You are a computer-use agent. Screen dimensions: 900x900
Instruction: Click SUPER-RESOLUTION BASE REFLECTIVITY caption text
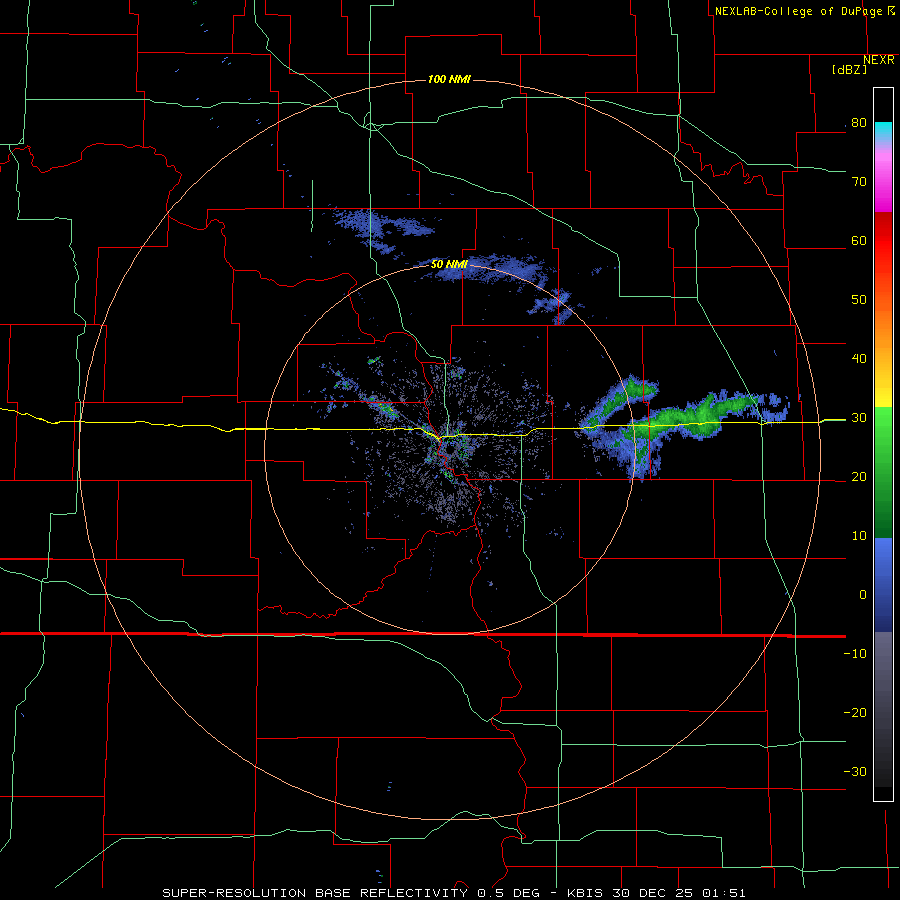click(x=315, y=893)
